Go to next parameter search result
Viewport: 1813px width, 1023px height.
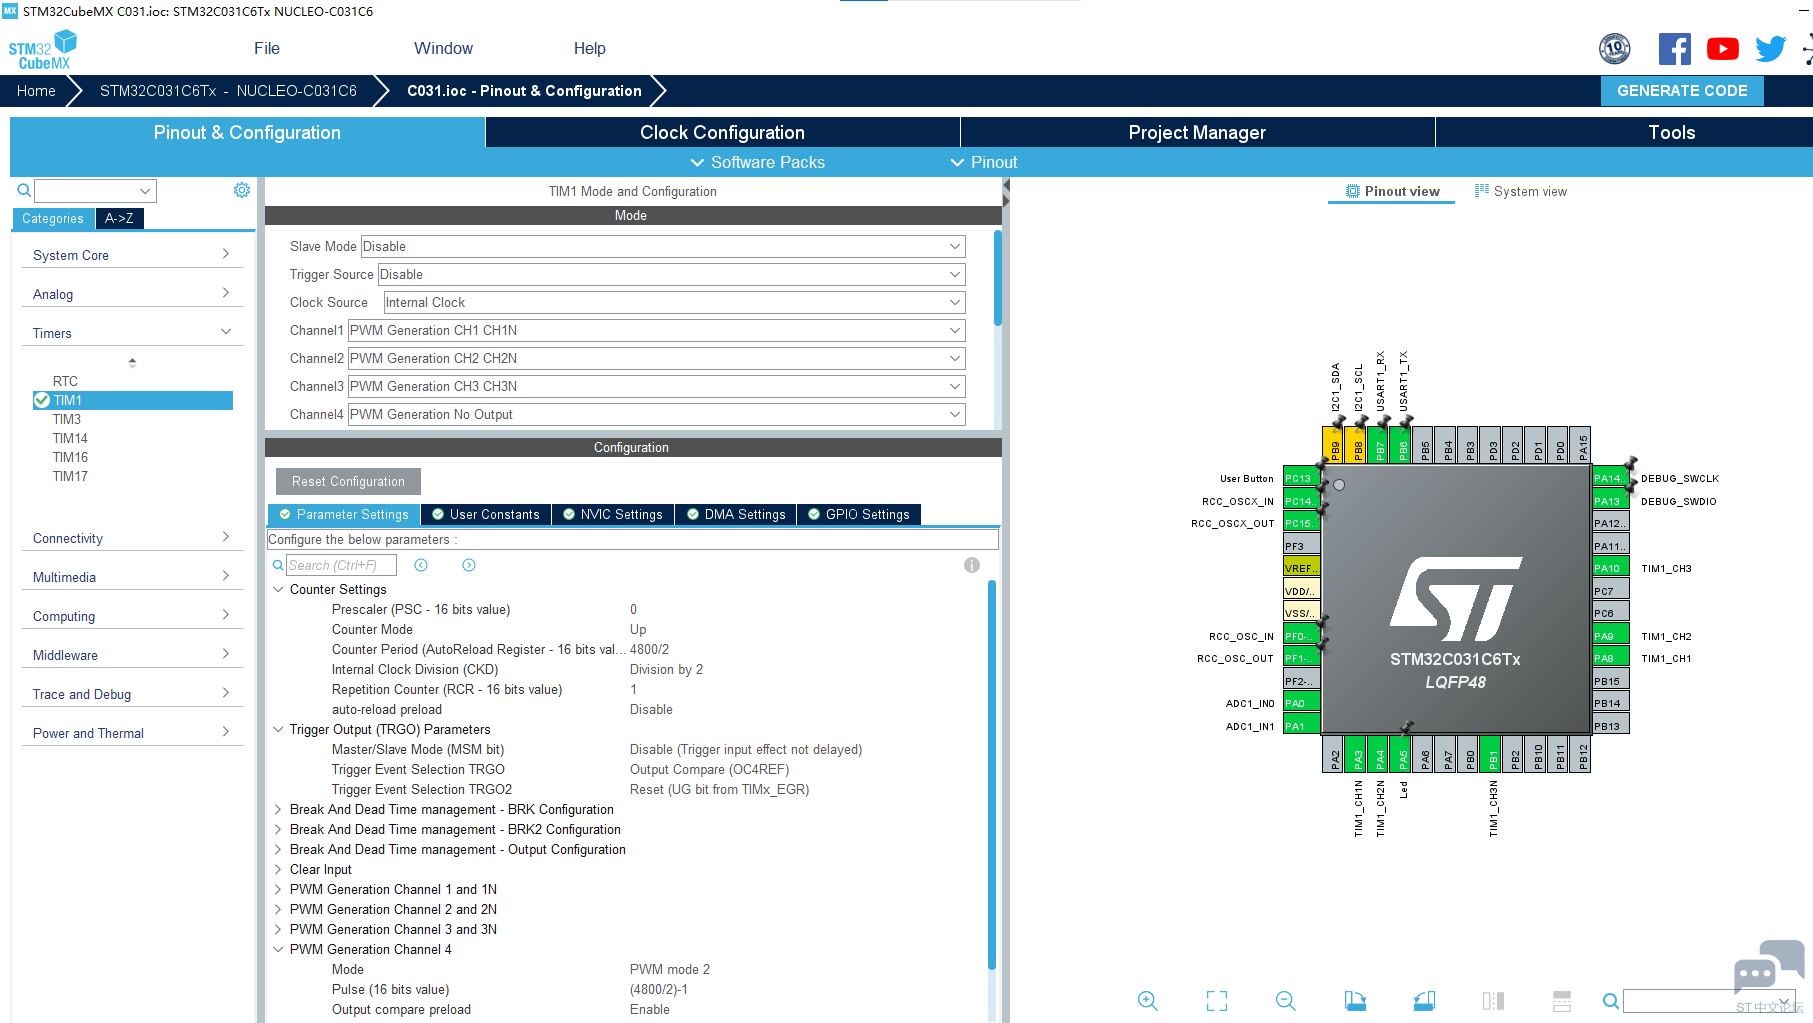point(469,565)
